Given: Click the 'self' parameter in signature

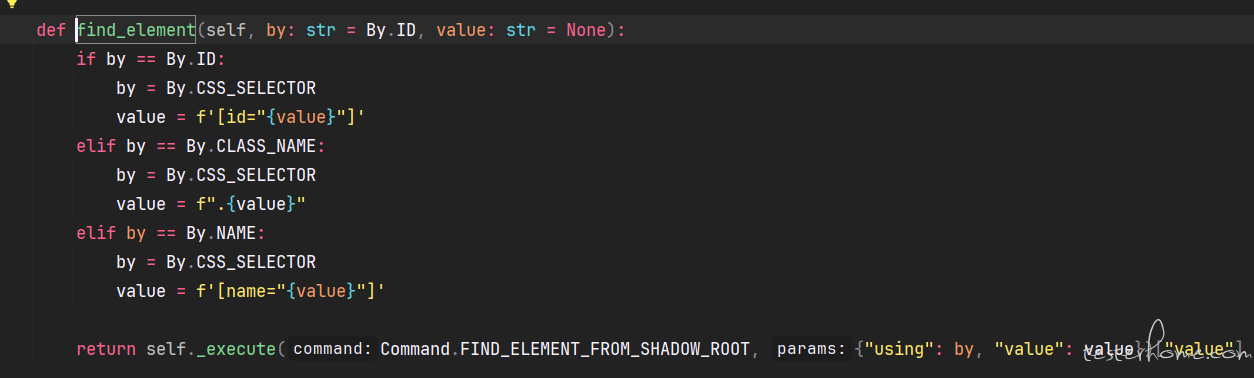Looking at the screenshot, I should (226, 30).
